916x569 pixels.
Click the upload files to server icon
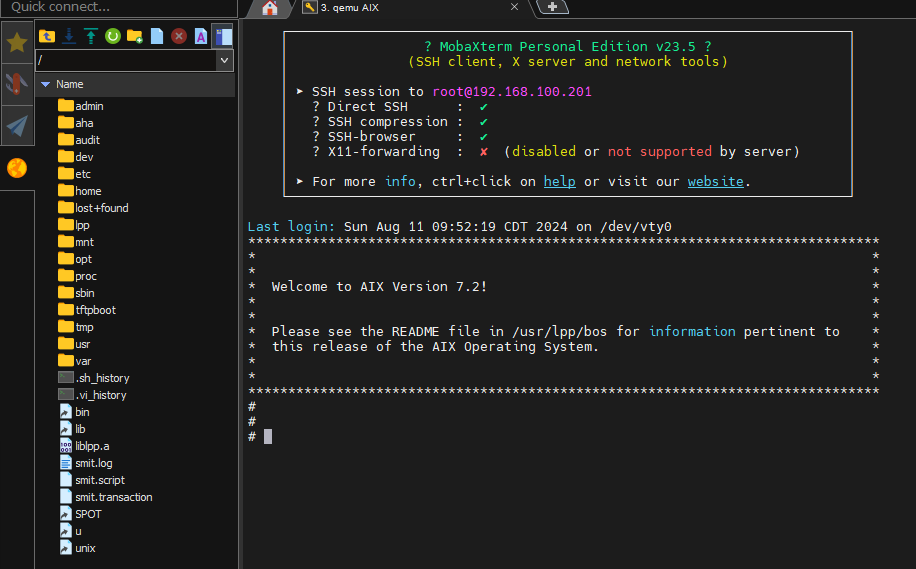point(91,36)
